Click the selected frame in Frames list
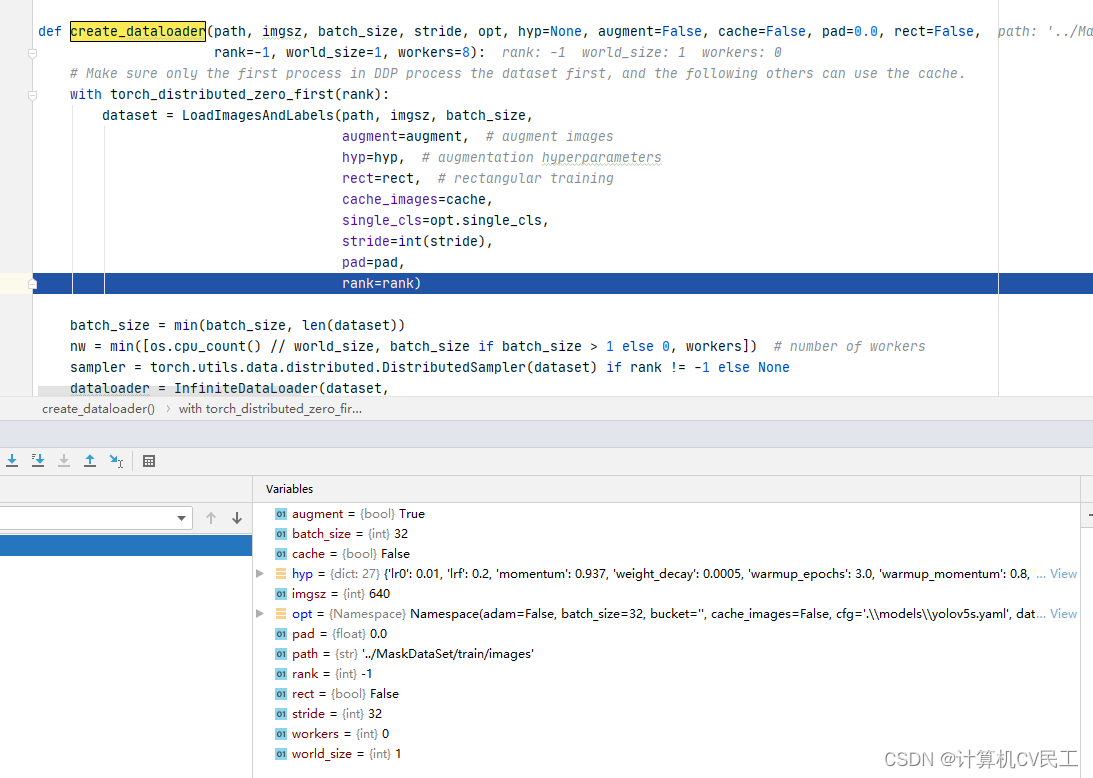 [x=125, y=545]
